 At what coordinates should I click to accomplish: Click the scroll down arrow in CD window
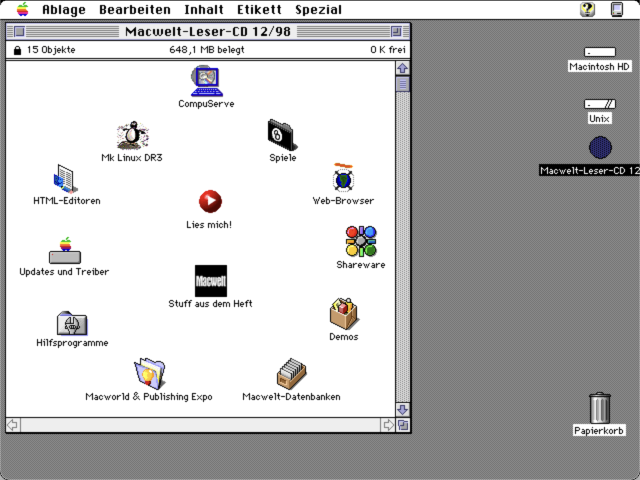click(x=402, y=409)
